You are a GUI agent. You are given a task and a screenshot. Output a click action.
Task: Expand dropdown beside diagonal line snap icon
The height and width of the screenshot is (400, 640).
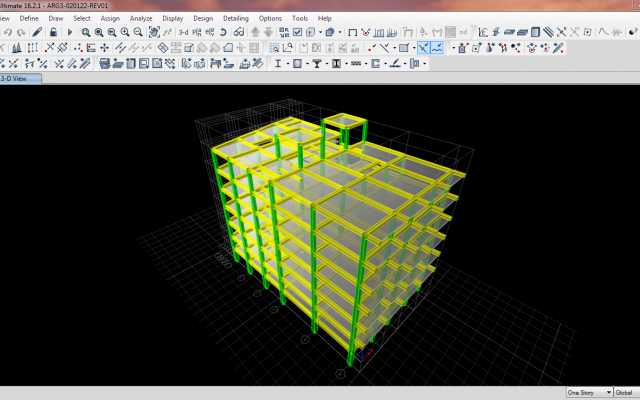pos(394,48)
